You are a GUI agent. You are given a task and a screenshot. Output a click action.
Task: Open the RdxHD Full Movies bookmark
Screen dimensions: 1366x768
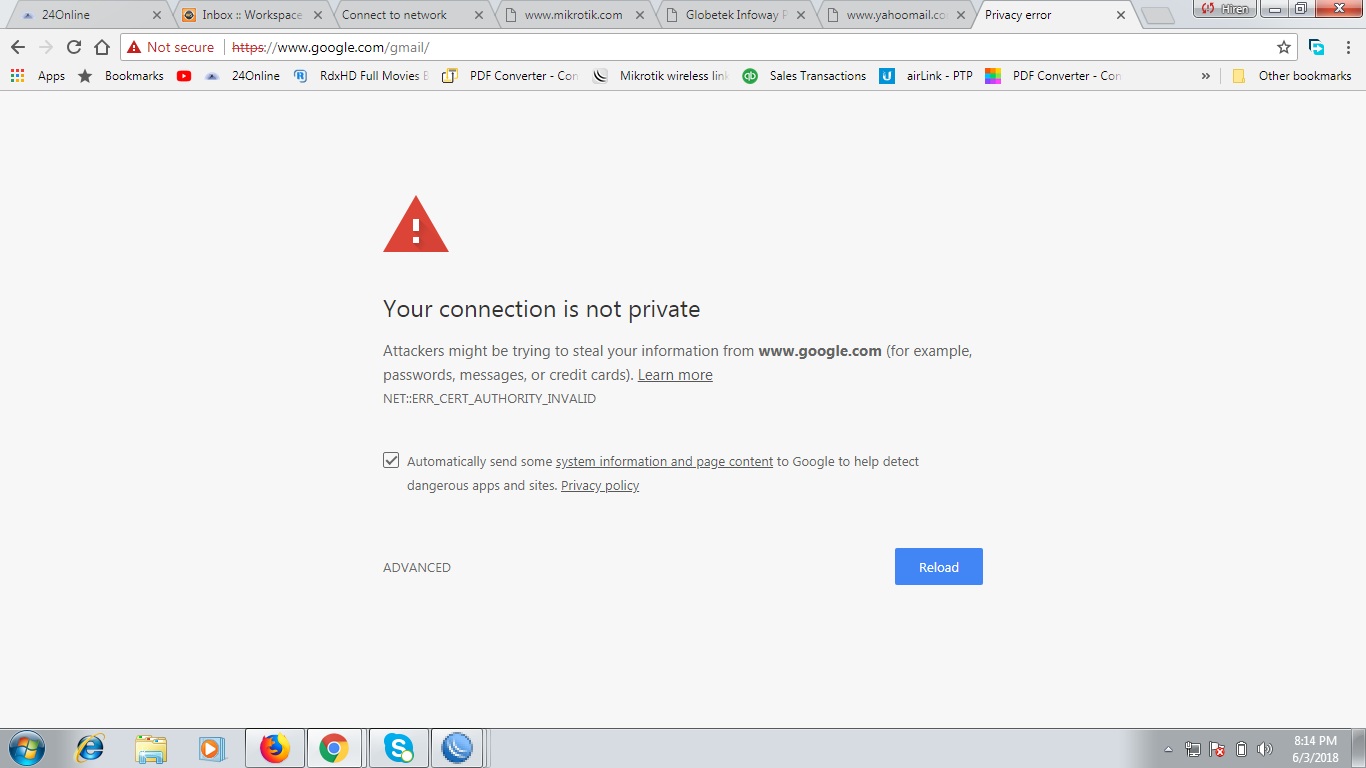[361, 76]
